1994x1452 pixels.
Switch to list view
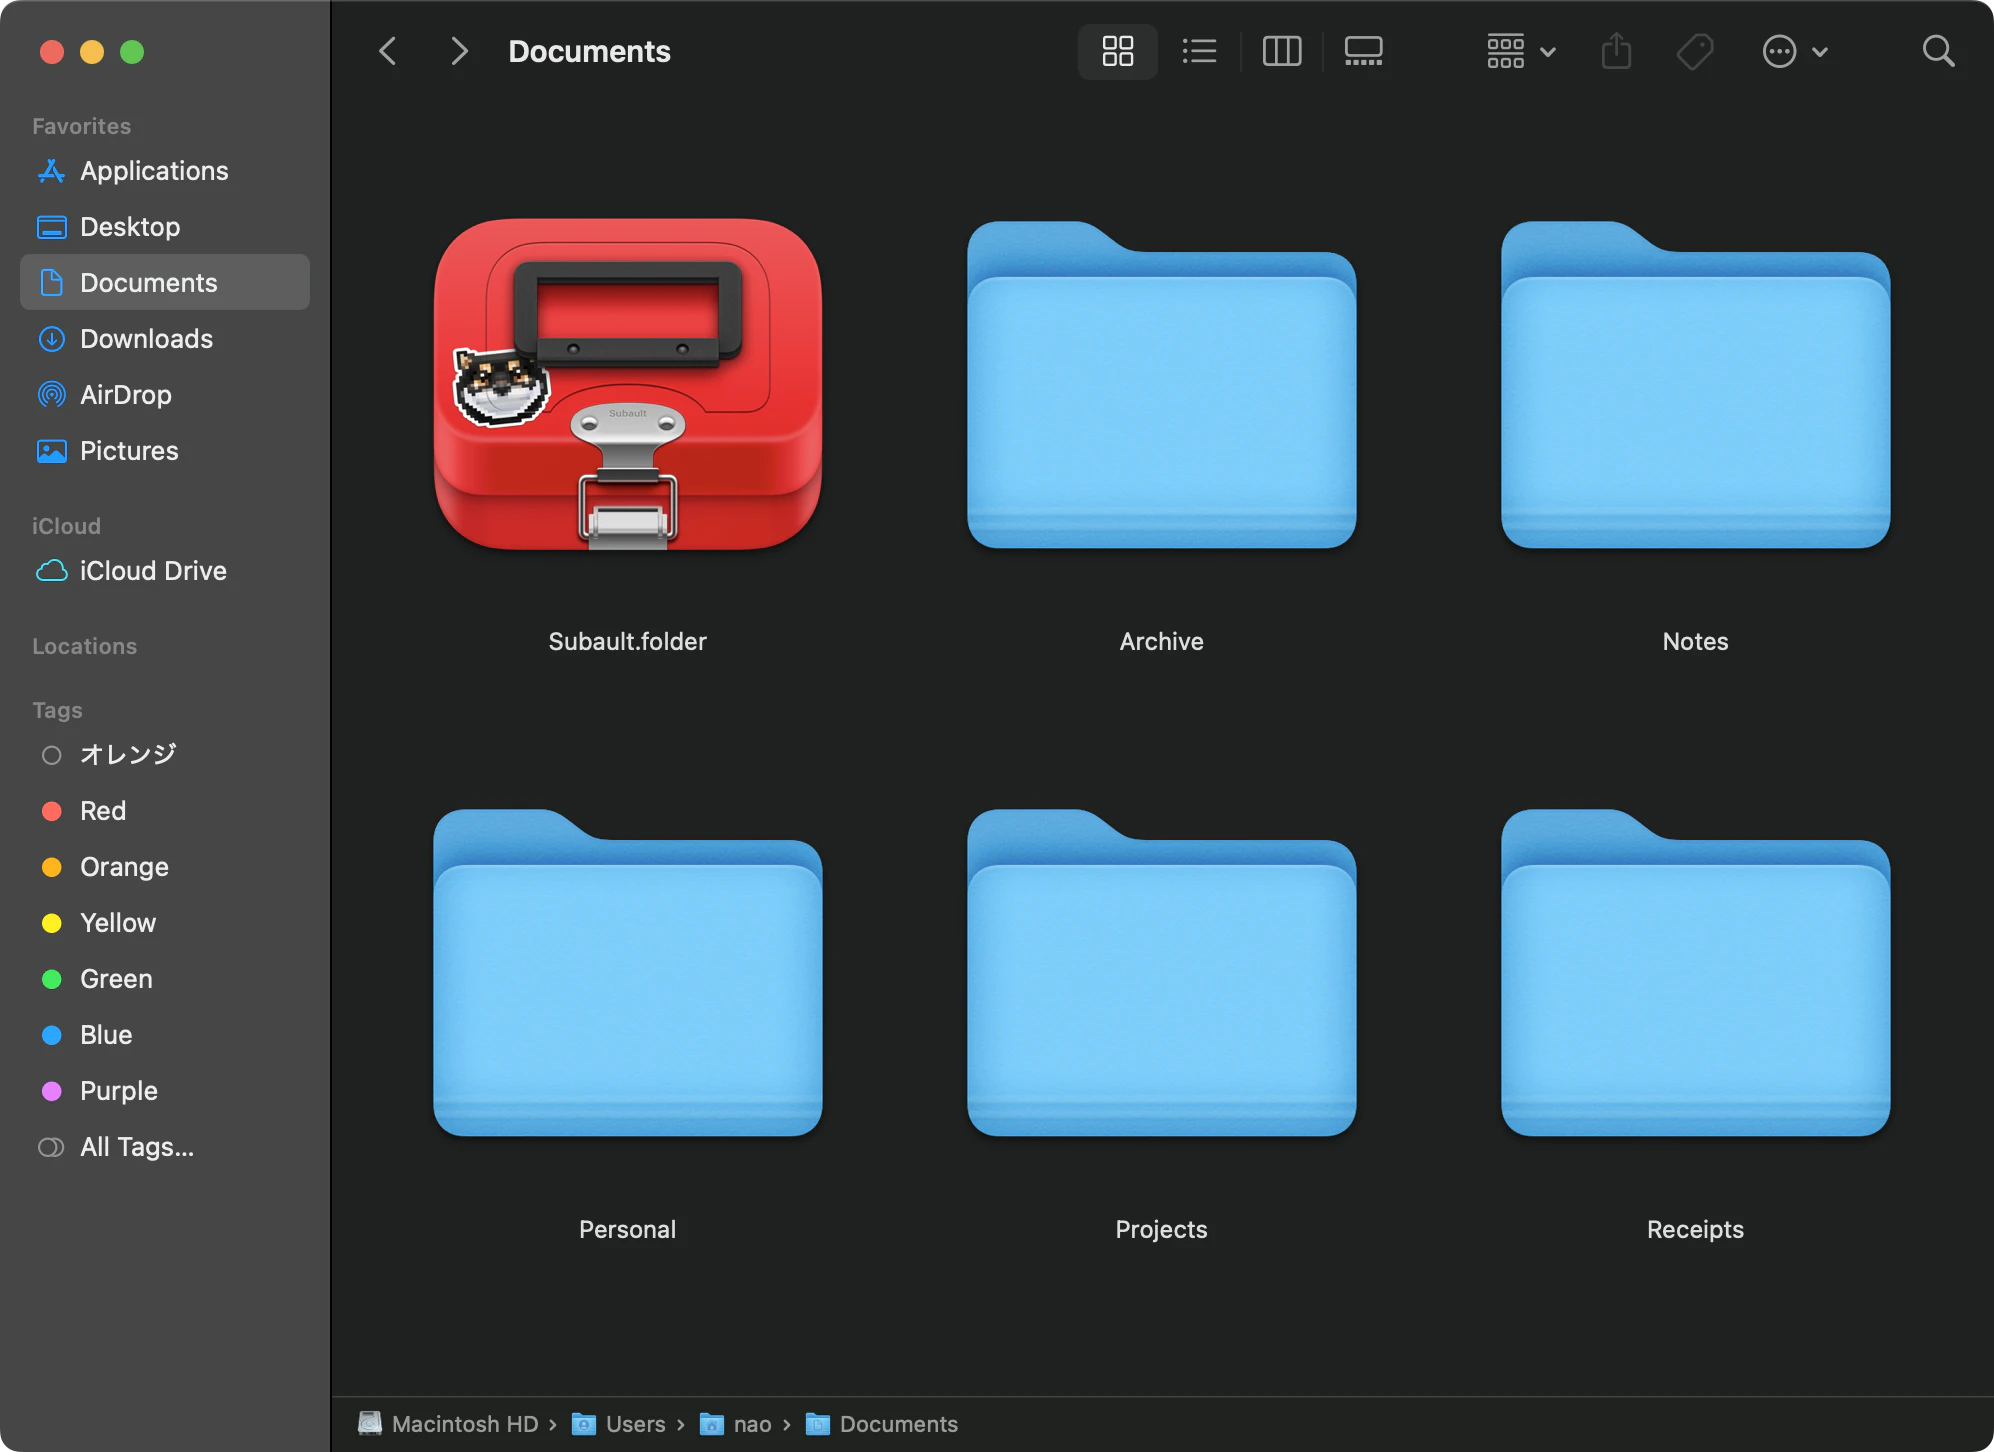pyautogui.click(x=1199, y=51)
